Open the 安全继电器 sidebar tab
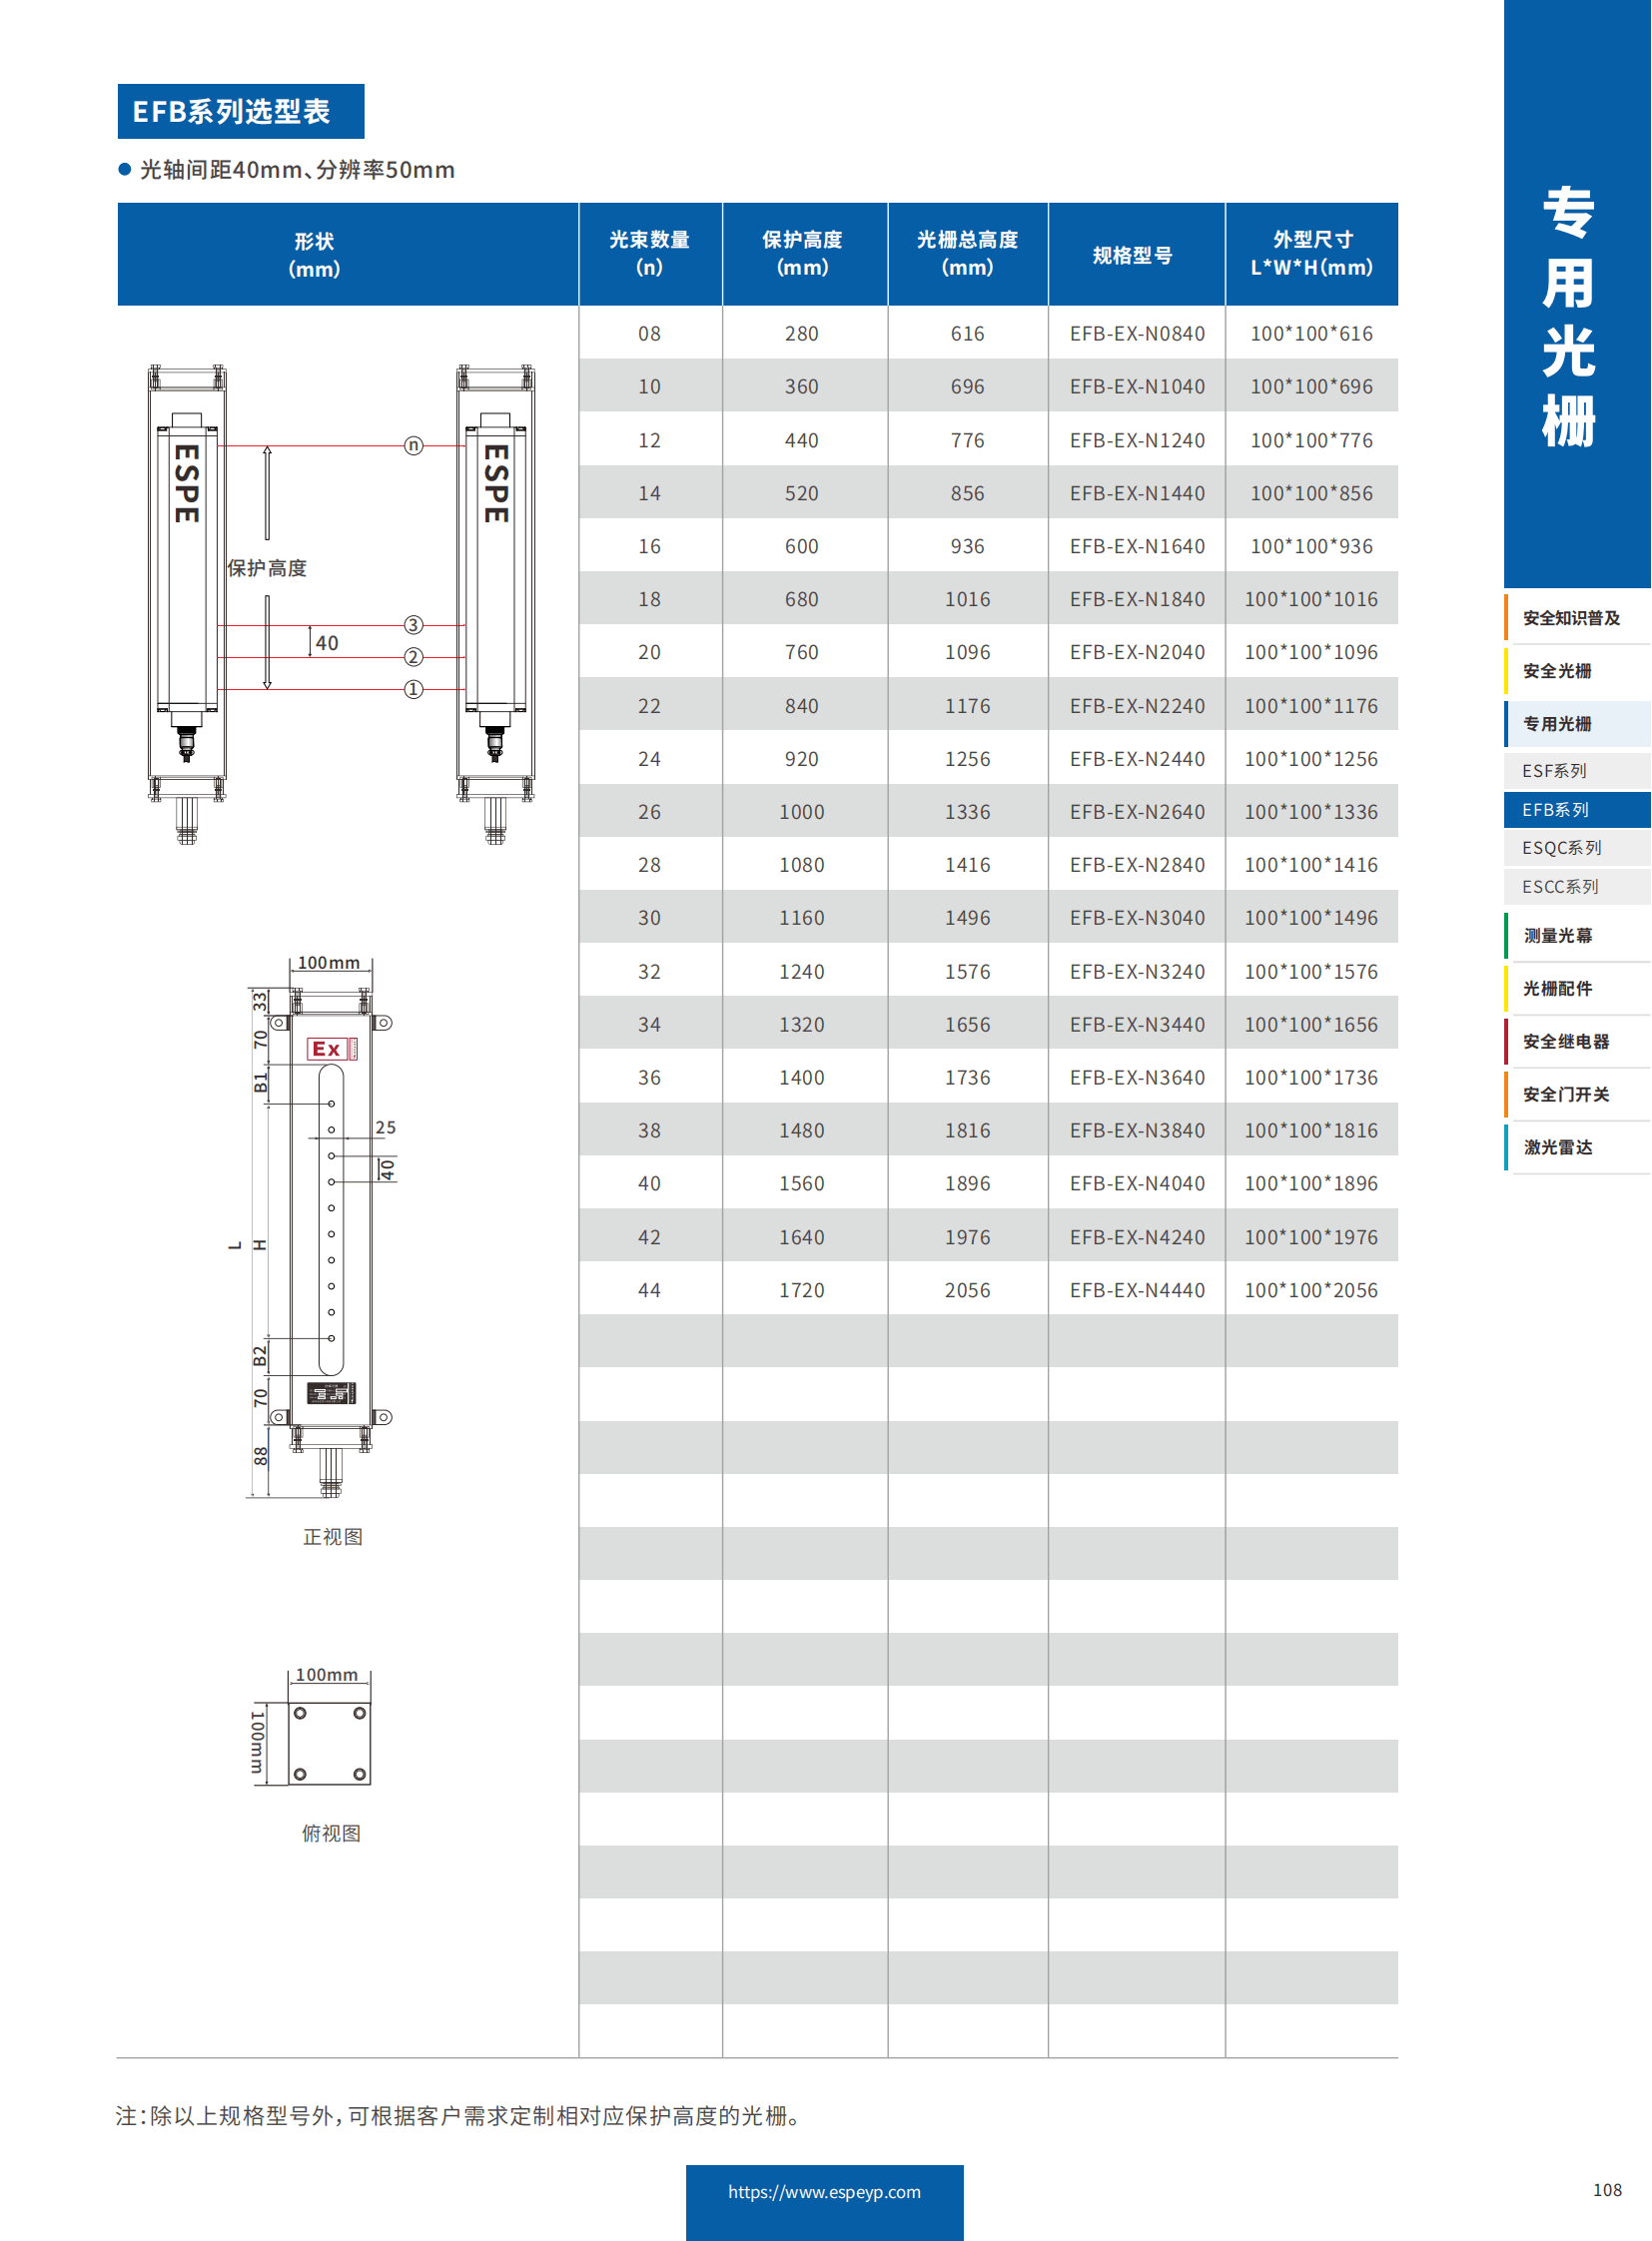 pos(1577,1042)
